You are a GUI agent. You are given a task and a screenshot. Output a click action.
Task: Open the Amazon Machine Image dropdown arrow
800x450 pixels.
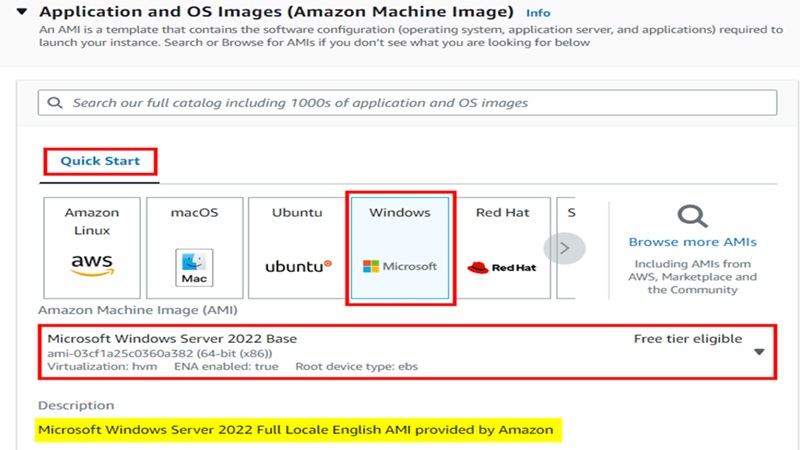pos(759,352)
